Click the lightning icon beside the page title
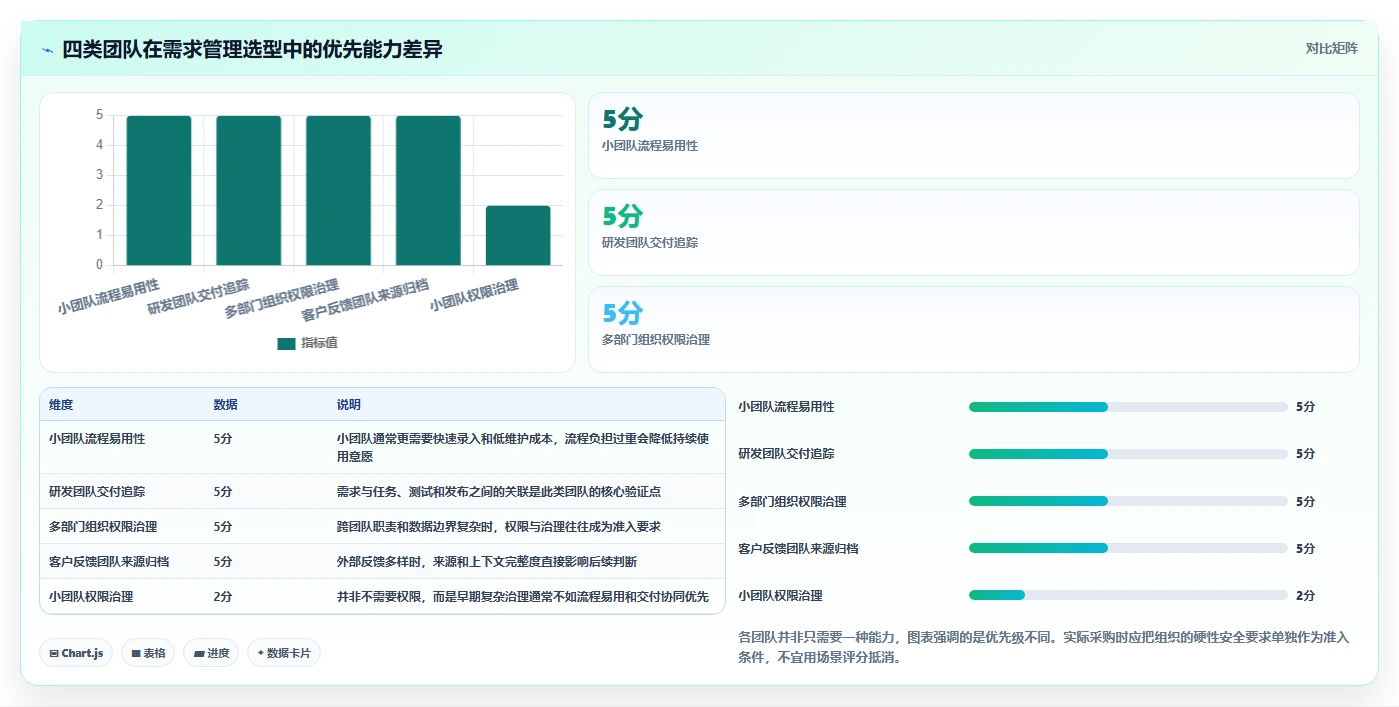This screenshot has width=1399, height=707. (47, 50)
